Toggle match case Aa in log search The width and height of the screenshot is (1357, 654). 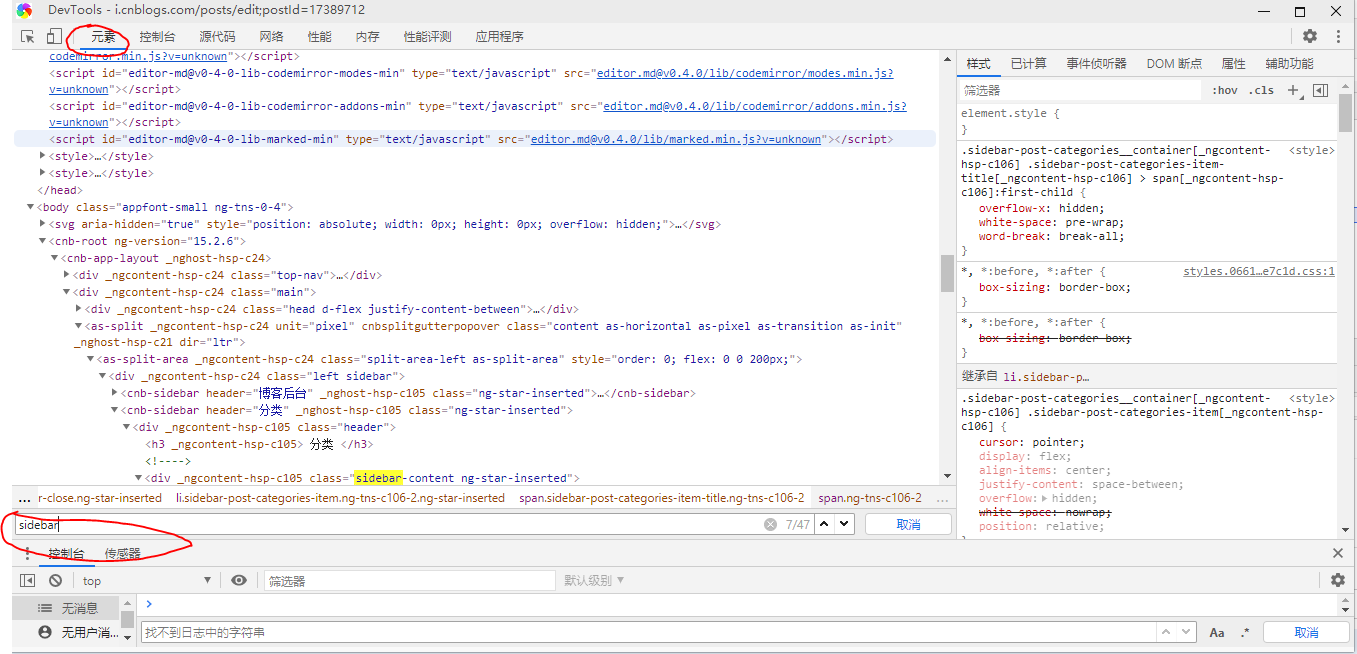tap(1217, 632)
